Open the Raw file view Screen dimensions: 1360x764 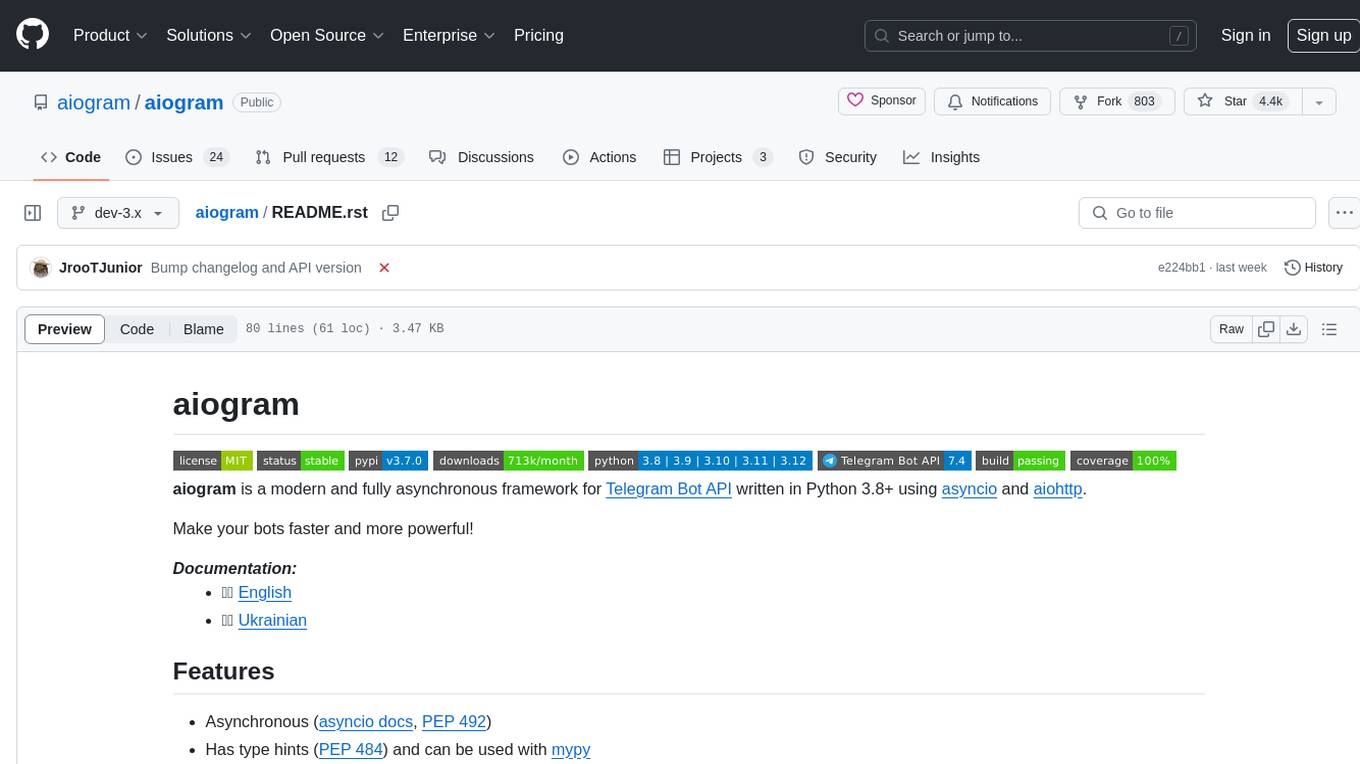click(x=1231, y=329)
